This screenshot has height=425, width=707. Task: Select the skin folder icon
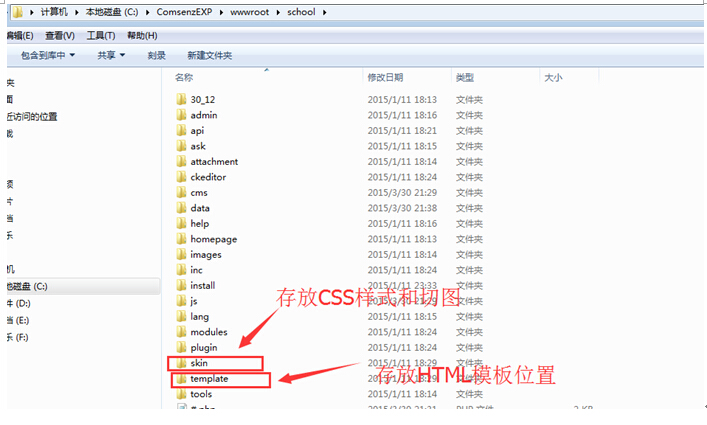pos(181,363)
